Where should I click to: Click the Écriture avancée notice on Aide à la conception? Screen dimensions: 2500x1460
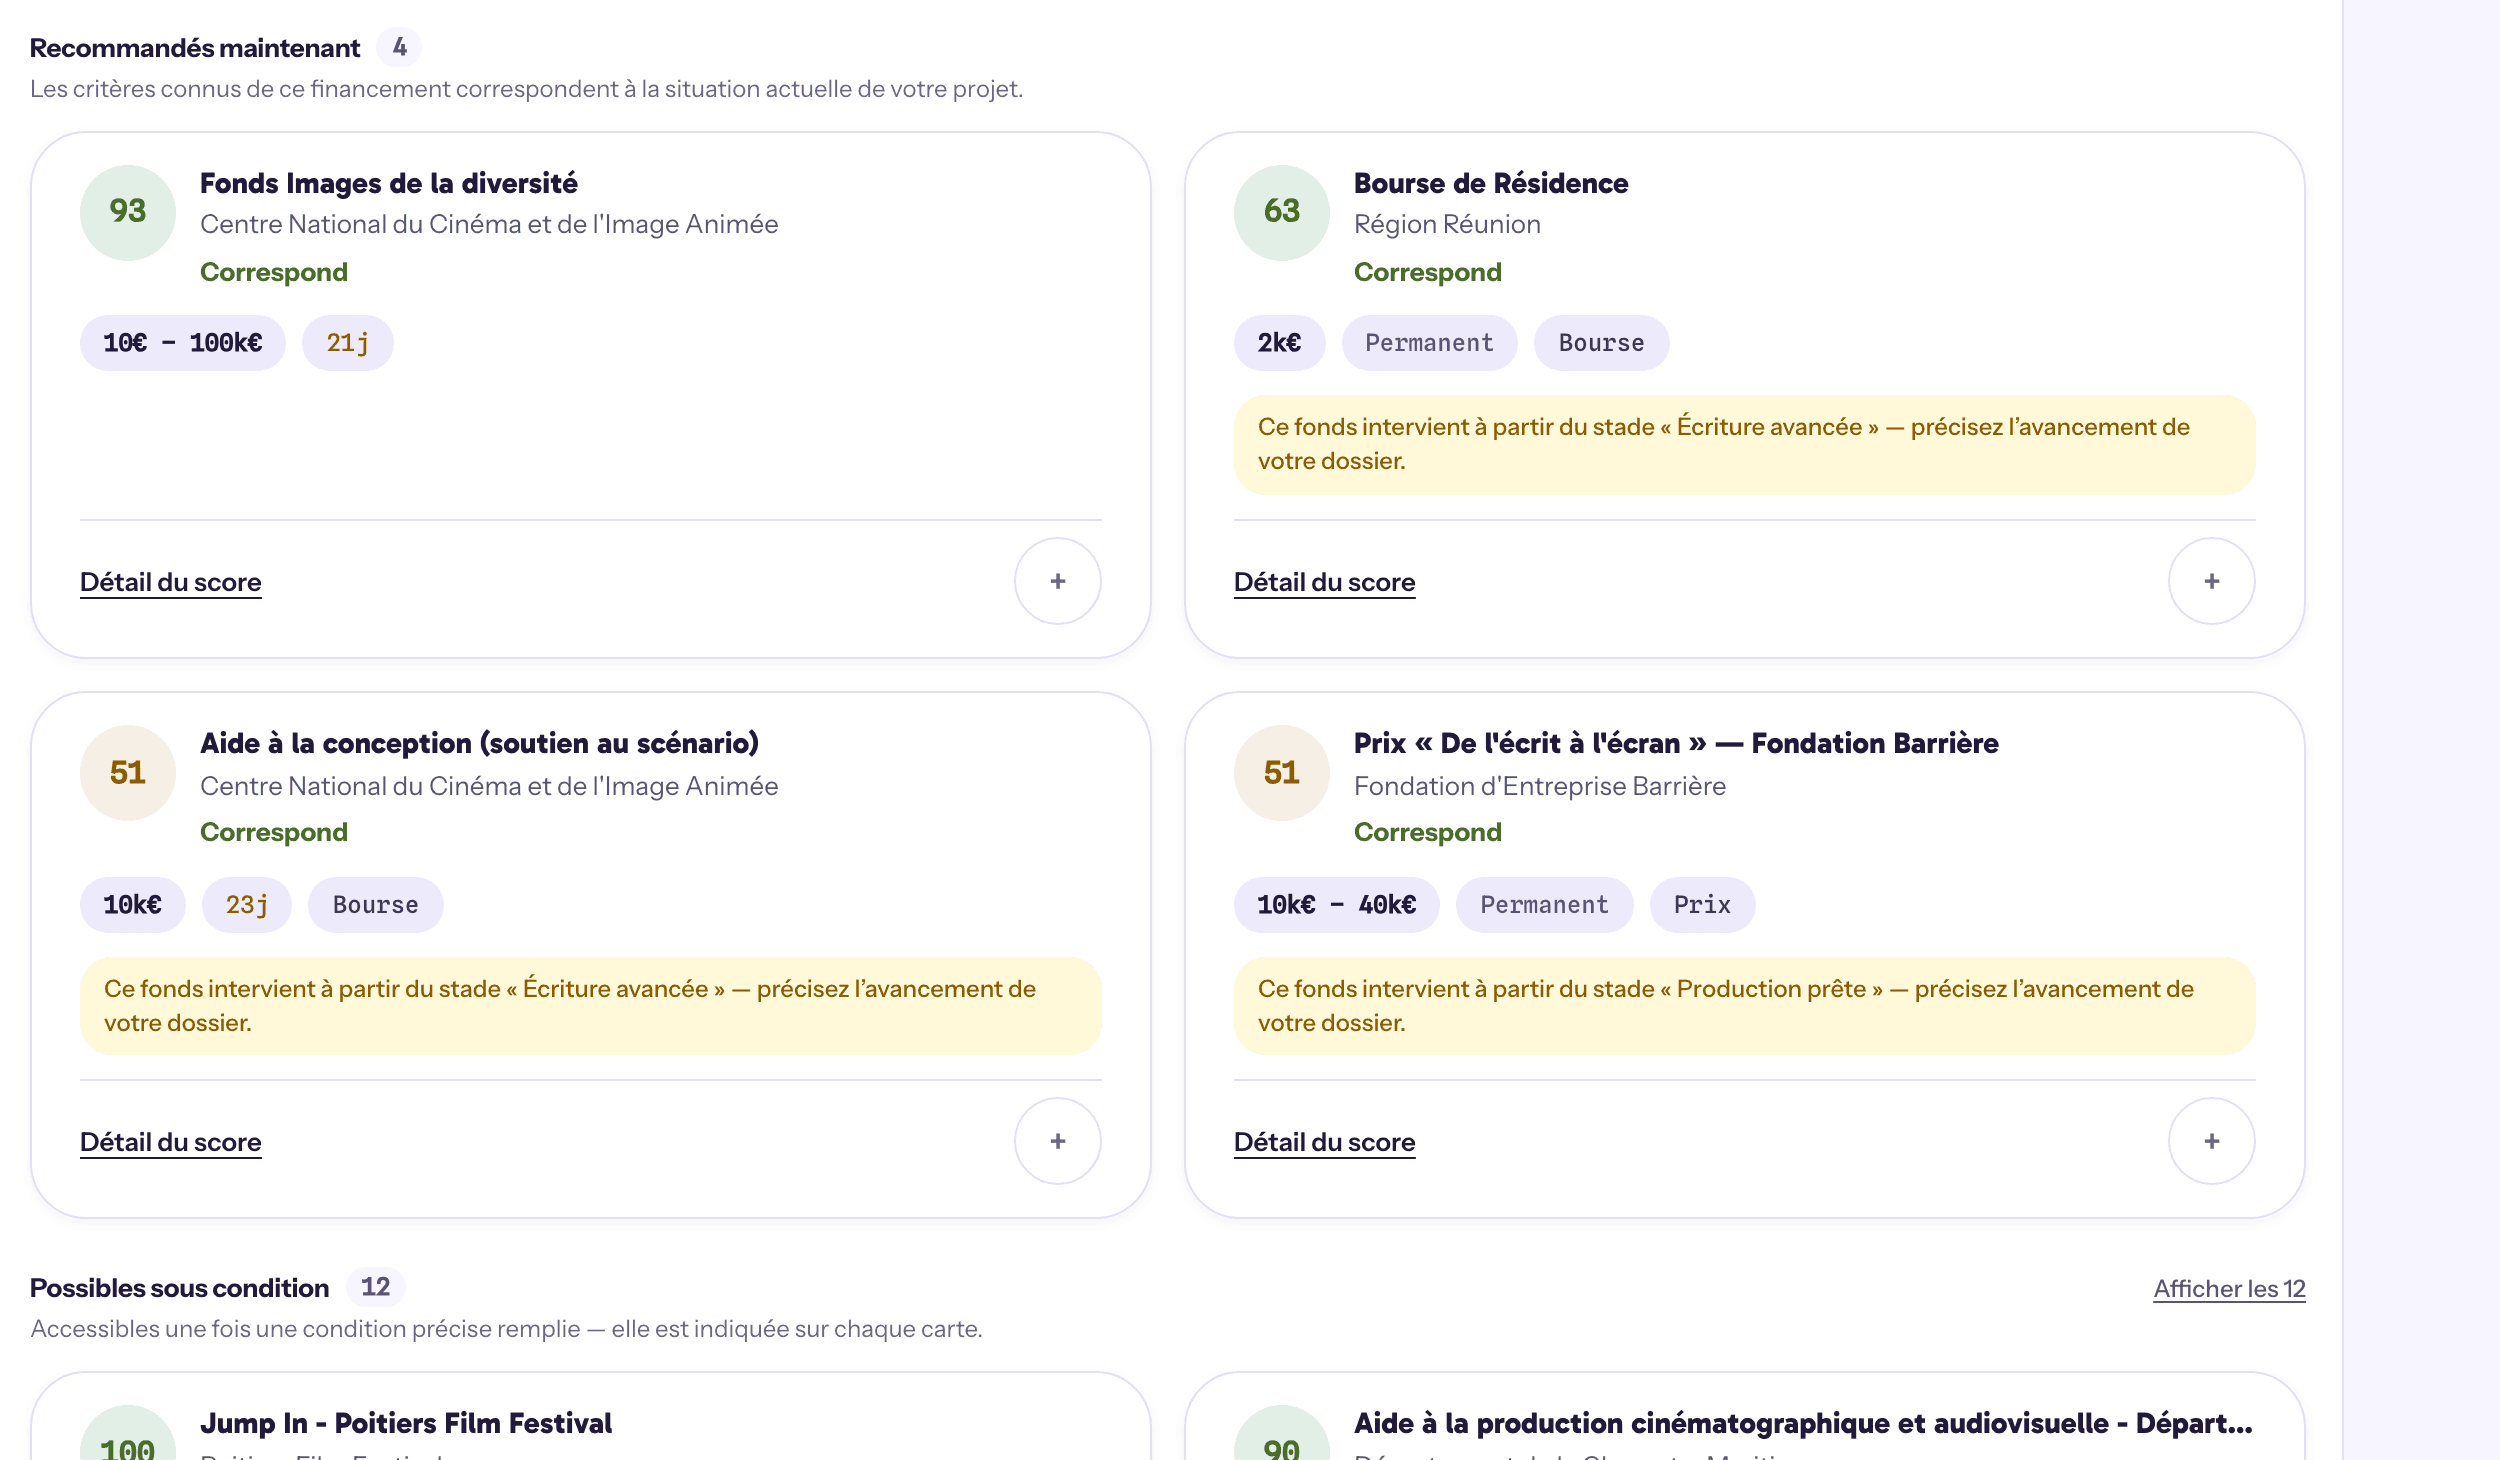(591, 1006)
